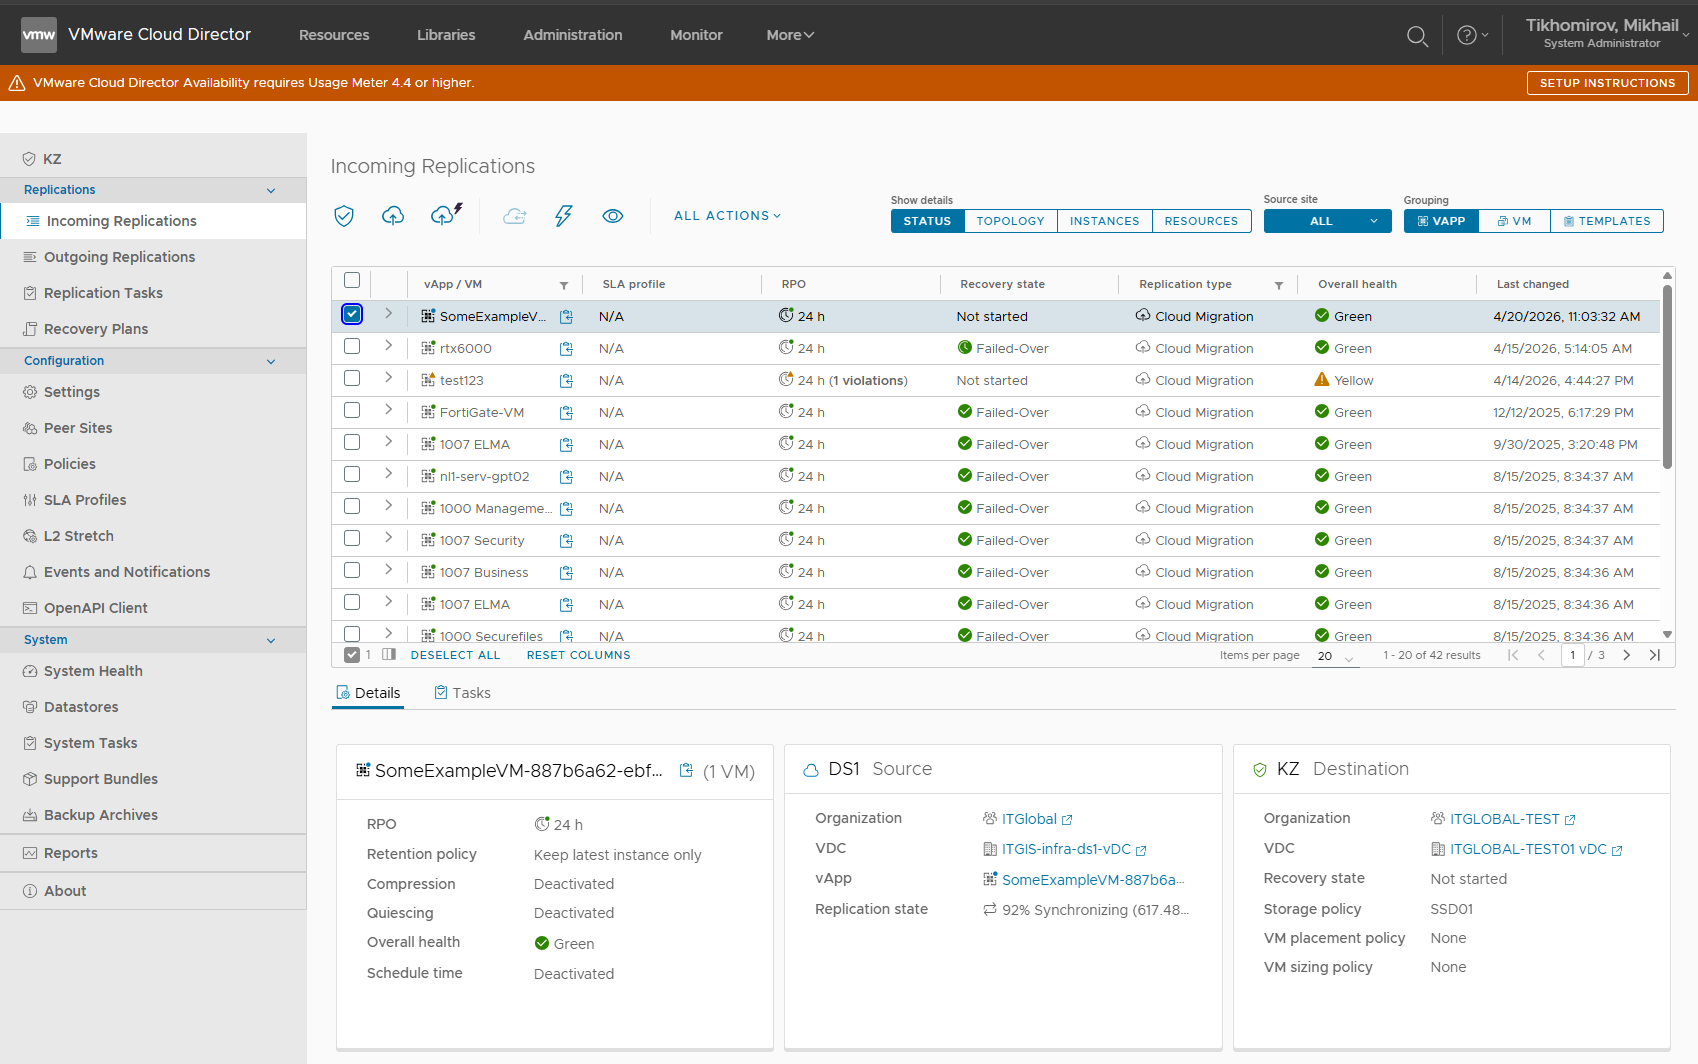This screenshot has height=1064, width=1698.
Task: Check the nl1-serv-gpt02 row checkbox
Action: click(352, 474)
